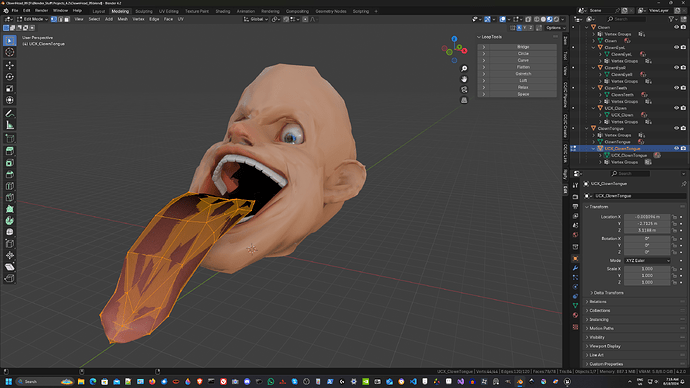Enable vertex select mode
Image resolution: width=690 pixels, height=388 pixels.
[x=54, y=19]
